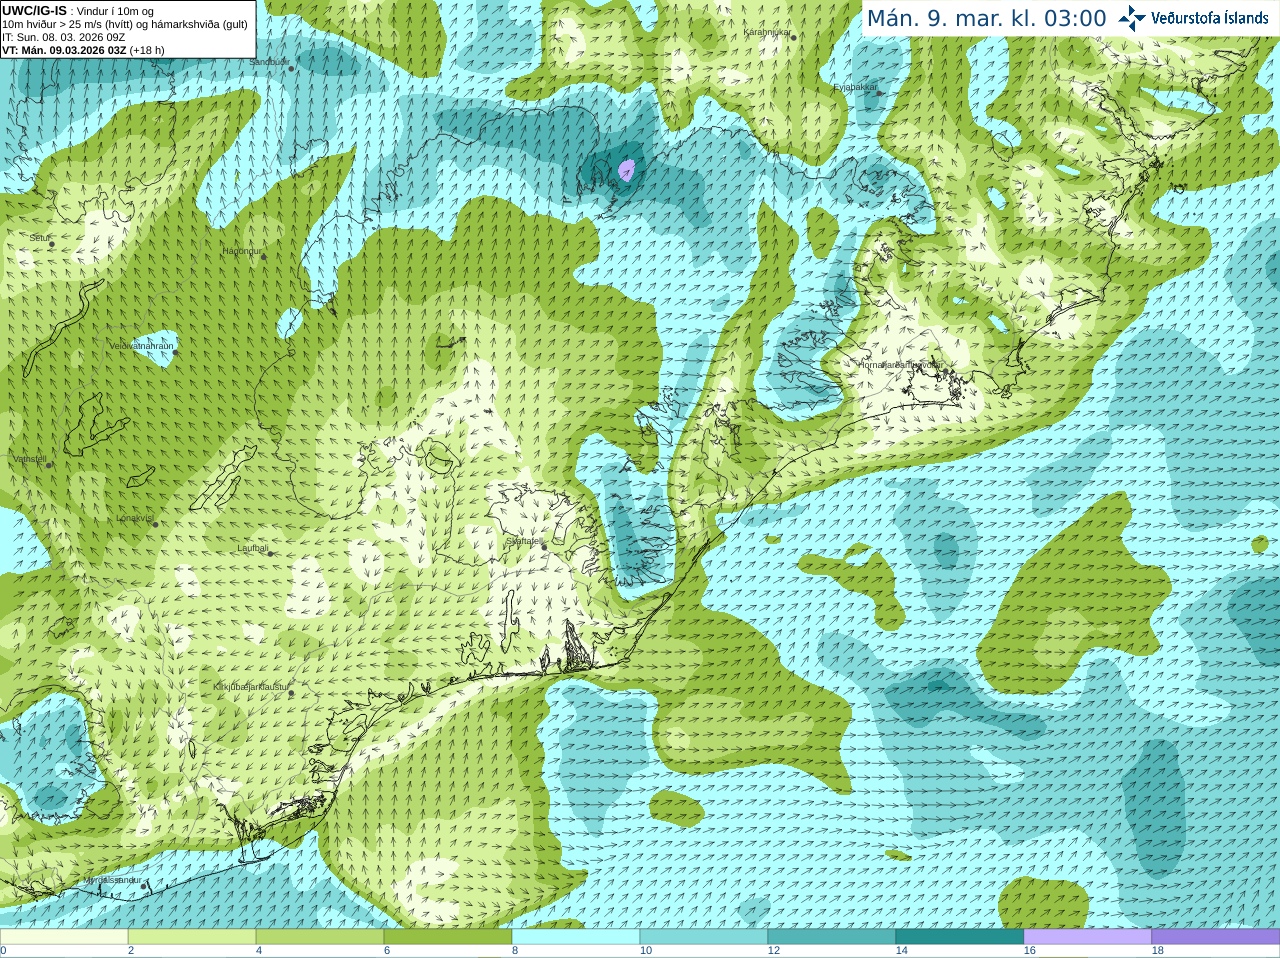Select the Sandbúðir station marker
The height and width of the screenshot is (958, 1280).
point(291,68)
